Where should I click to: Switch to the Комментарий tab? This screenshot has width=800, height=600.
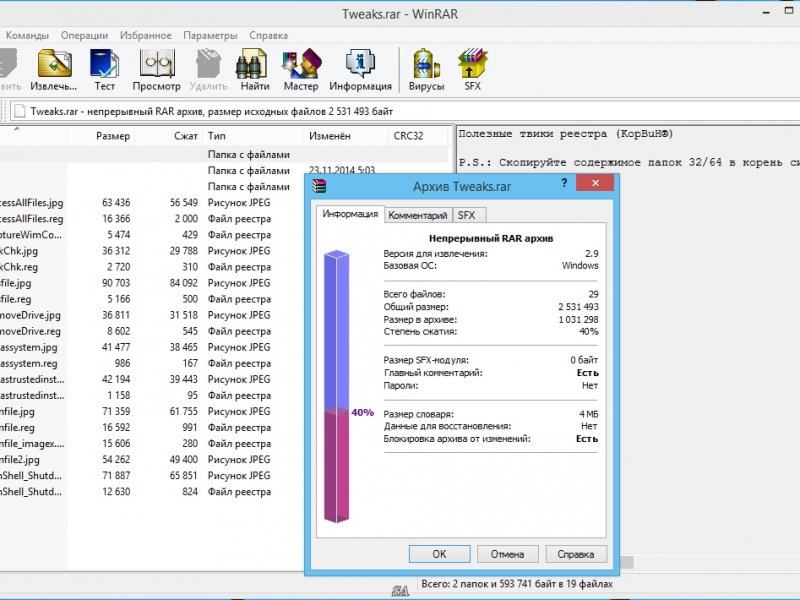(x=418, y=215)
